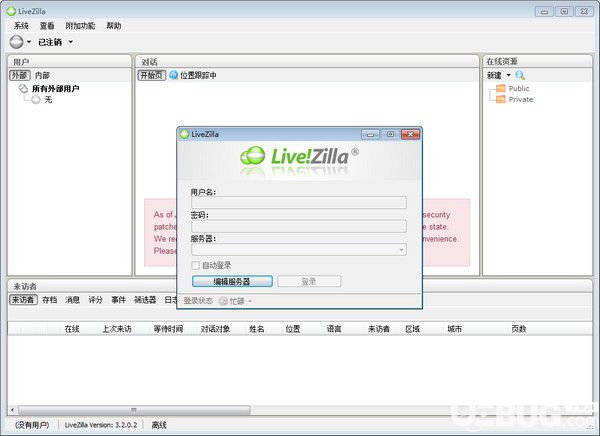Switch to the 评分 tab
Viewport: 600px width, 436px height.
[x=95, y=299]
